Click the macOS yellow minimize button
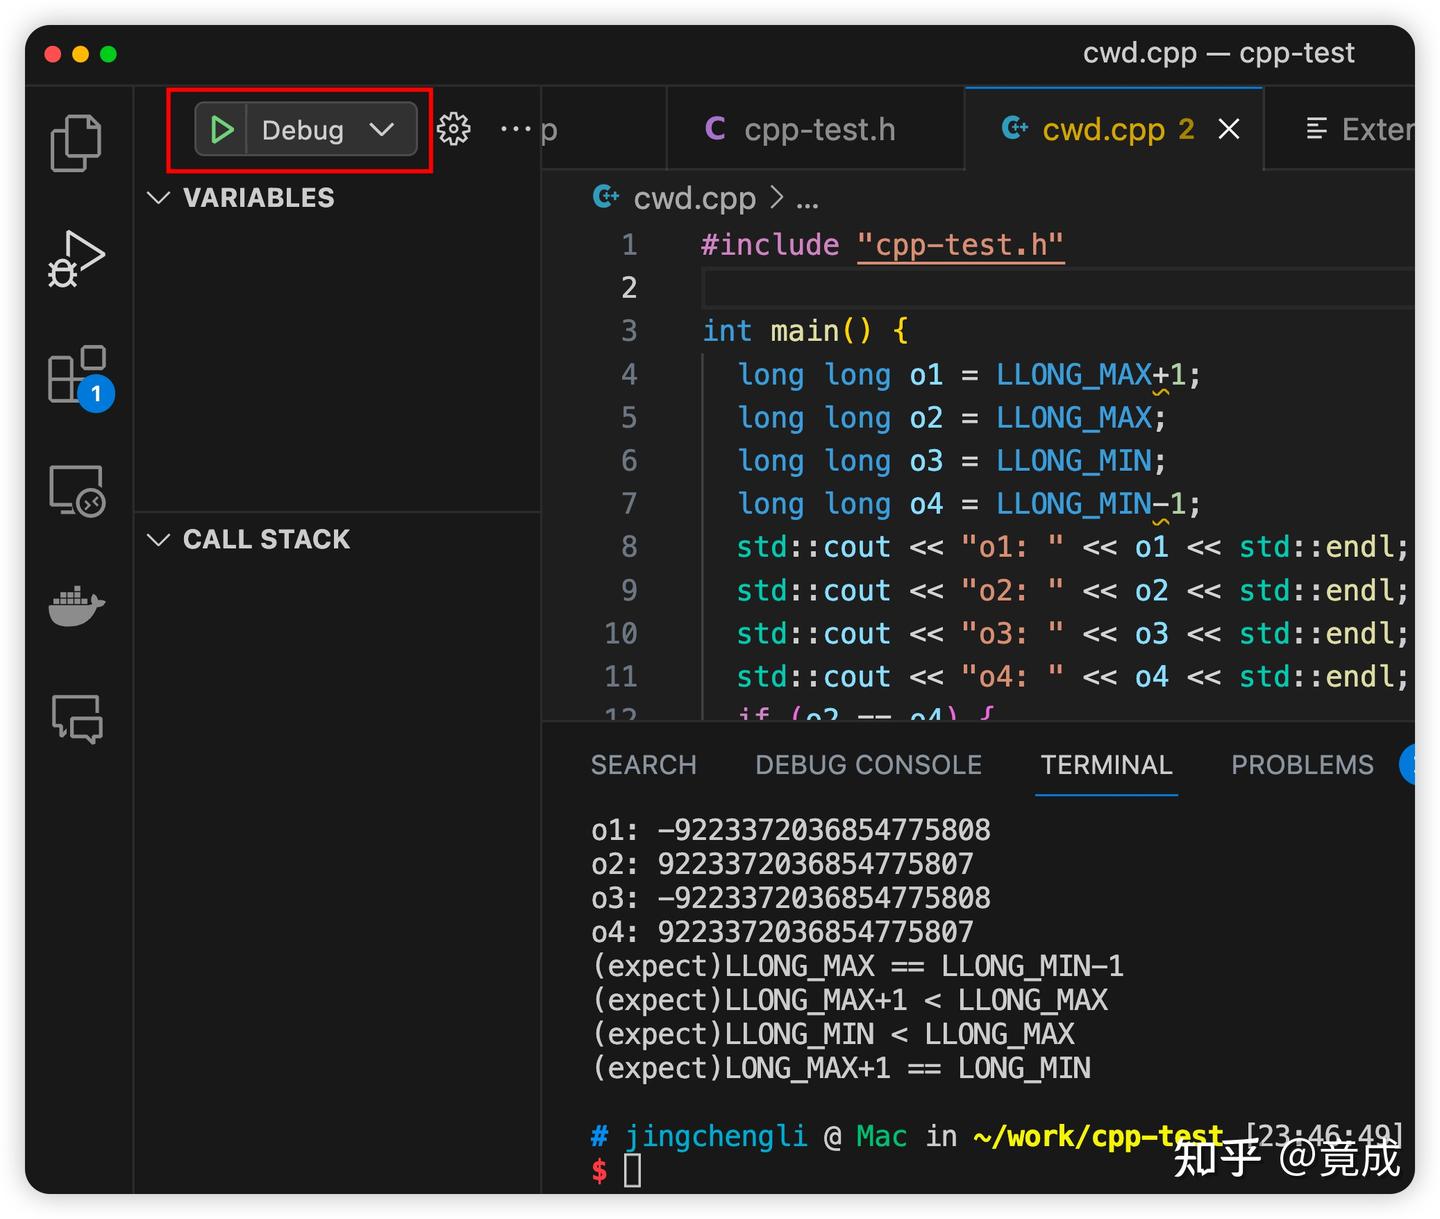This screenshot has width=1440, height=1219. (81, 54)
